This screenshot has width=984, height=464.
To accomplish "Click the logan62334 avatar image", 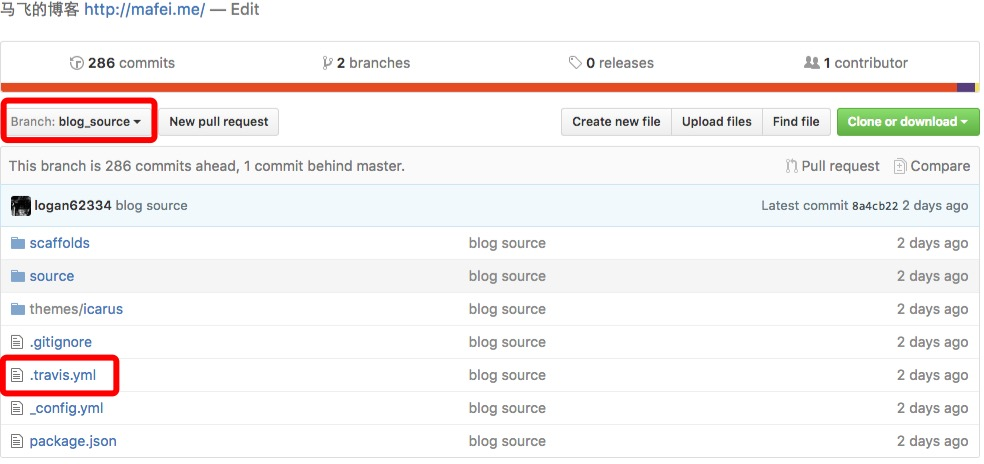I will pyautogui.click(x=20, y=206).
